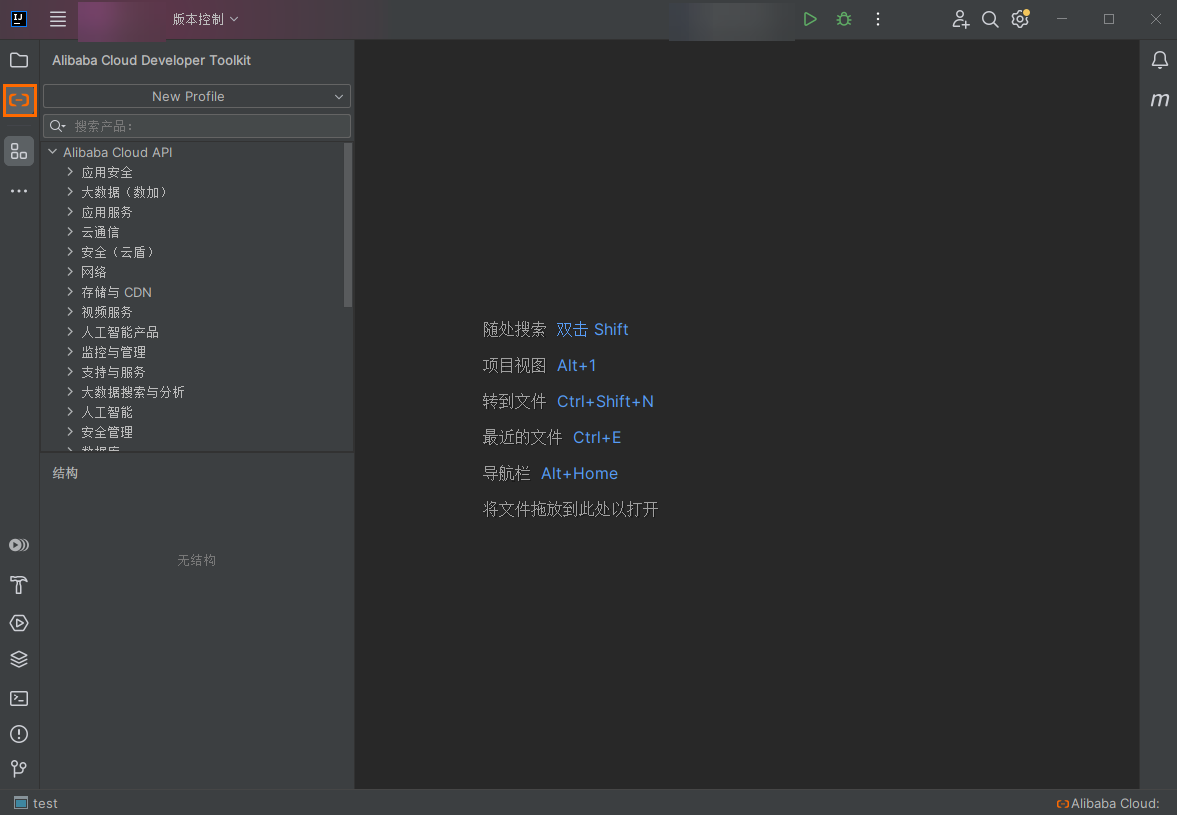
Task: Click the Ctrl+Shift+N shortcut hint
Action: (605, 401)
